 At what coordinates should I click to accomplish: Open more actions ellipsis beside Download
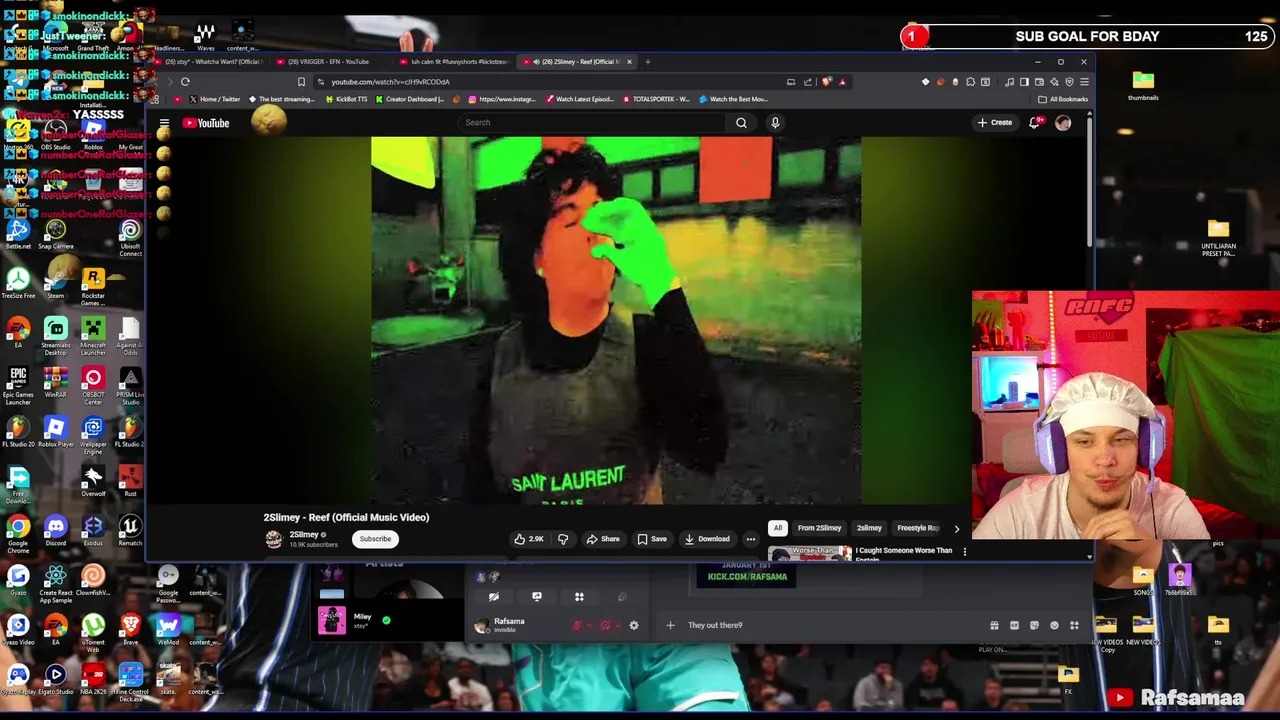point(750,539)
